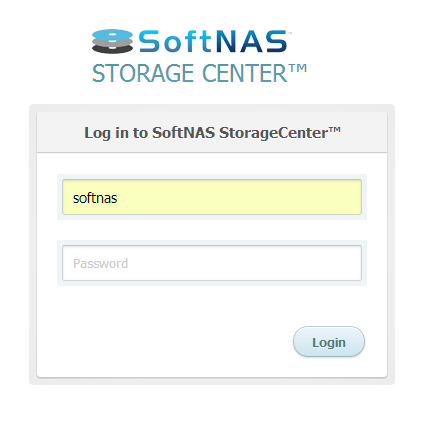
Task: Click the light blue "Soft" logo lettering
Action: tap(175, 41)
